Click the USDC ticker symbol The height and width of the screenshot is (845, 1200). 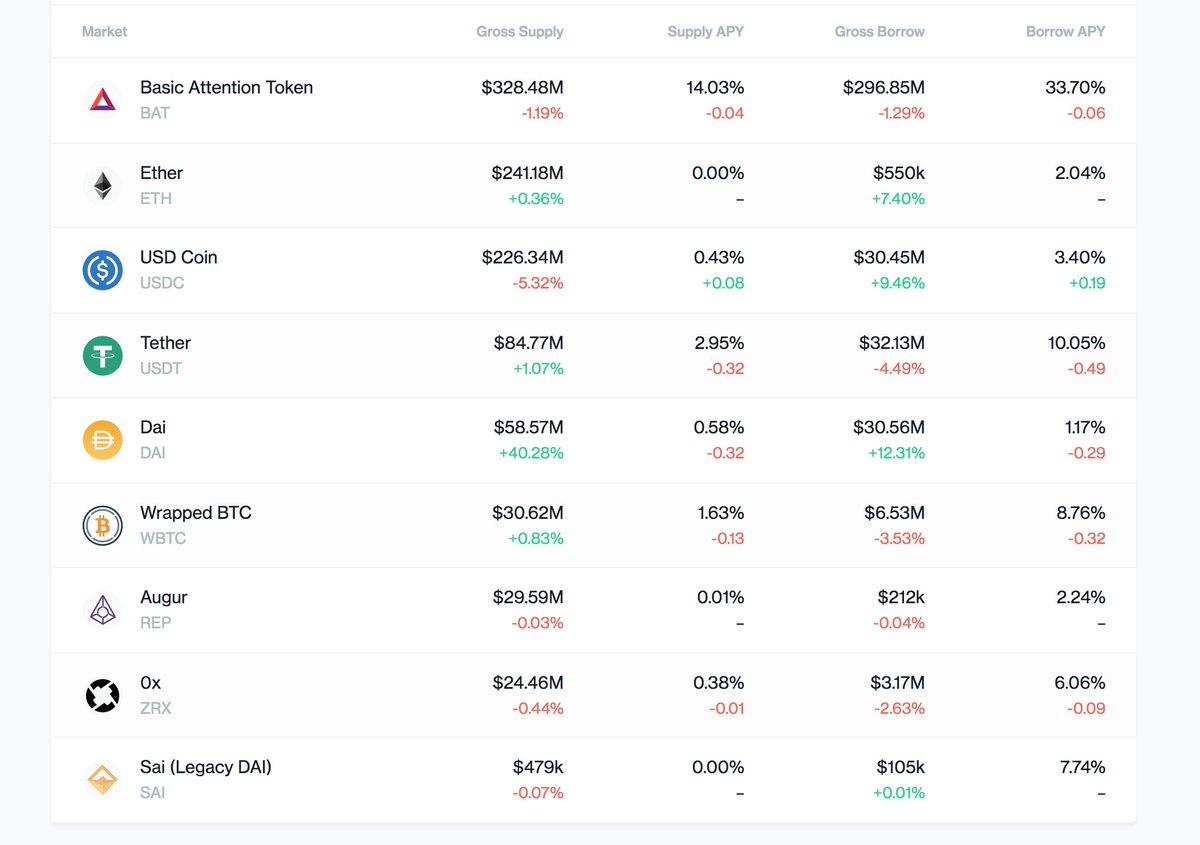coord(162,283)
